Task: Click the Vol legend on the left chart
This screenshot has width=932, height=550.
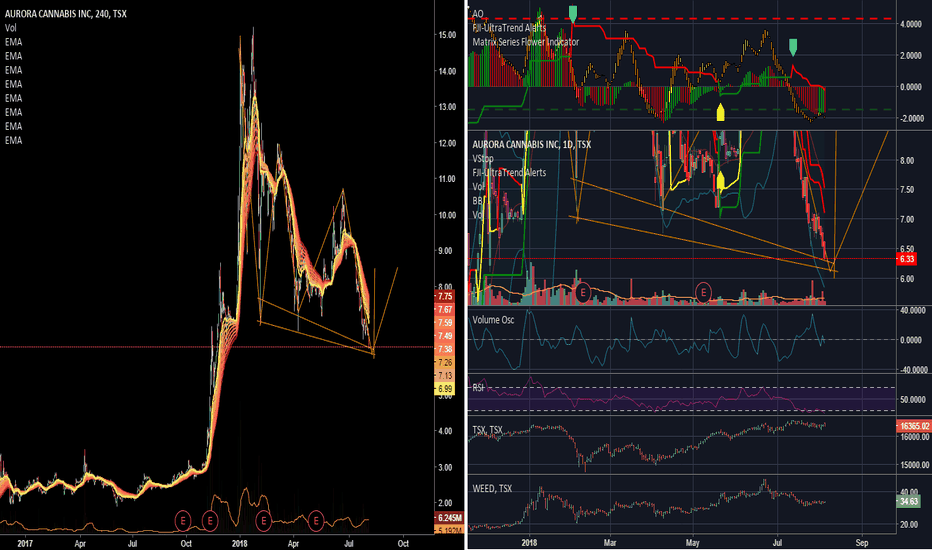Action: pyautogui.click(x=11, y=28)
